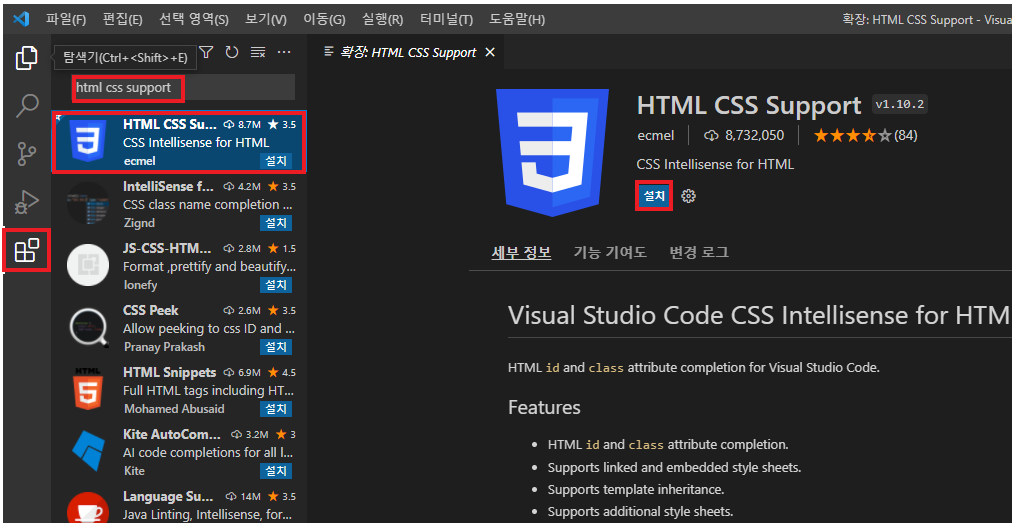The height and width of the screenshot is (528, 1017).
Task: Switch to the 세부 정보 tab
Action: tap(521, 252)
